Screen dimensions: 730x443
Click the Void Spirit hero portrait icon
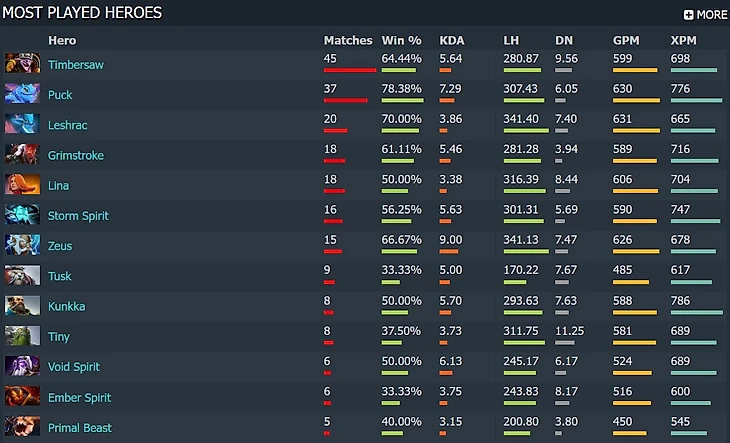pyautogui.click(x=22, y=366)
